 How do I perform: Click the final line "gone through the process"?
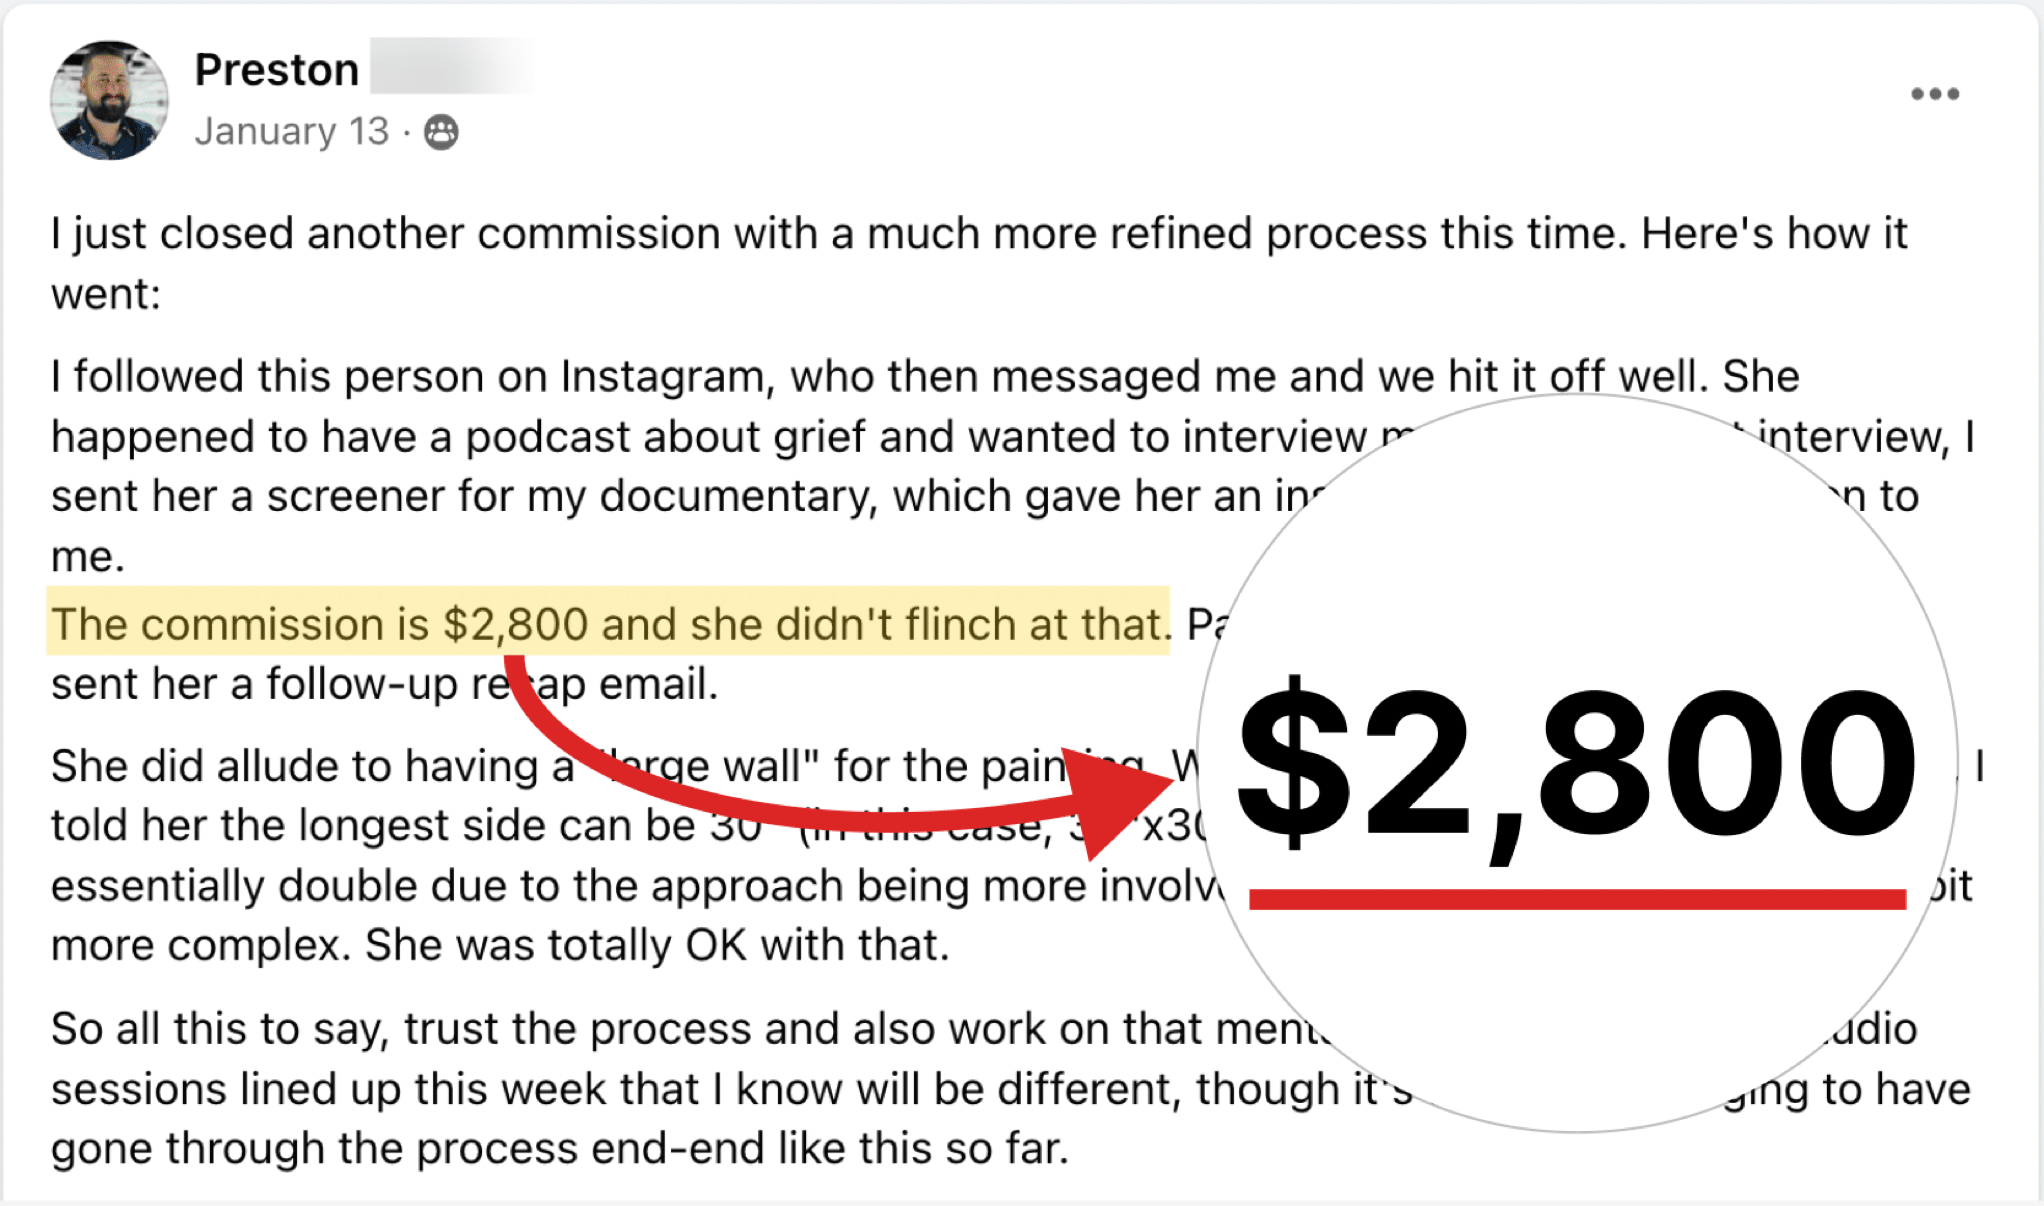pos(560,1149)
